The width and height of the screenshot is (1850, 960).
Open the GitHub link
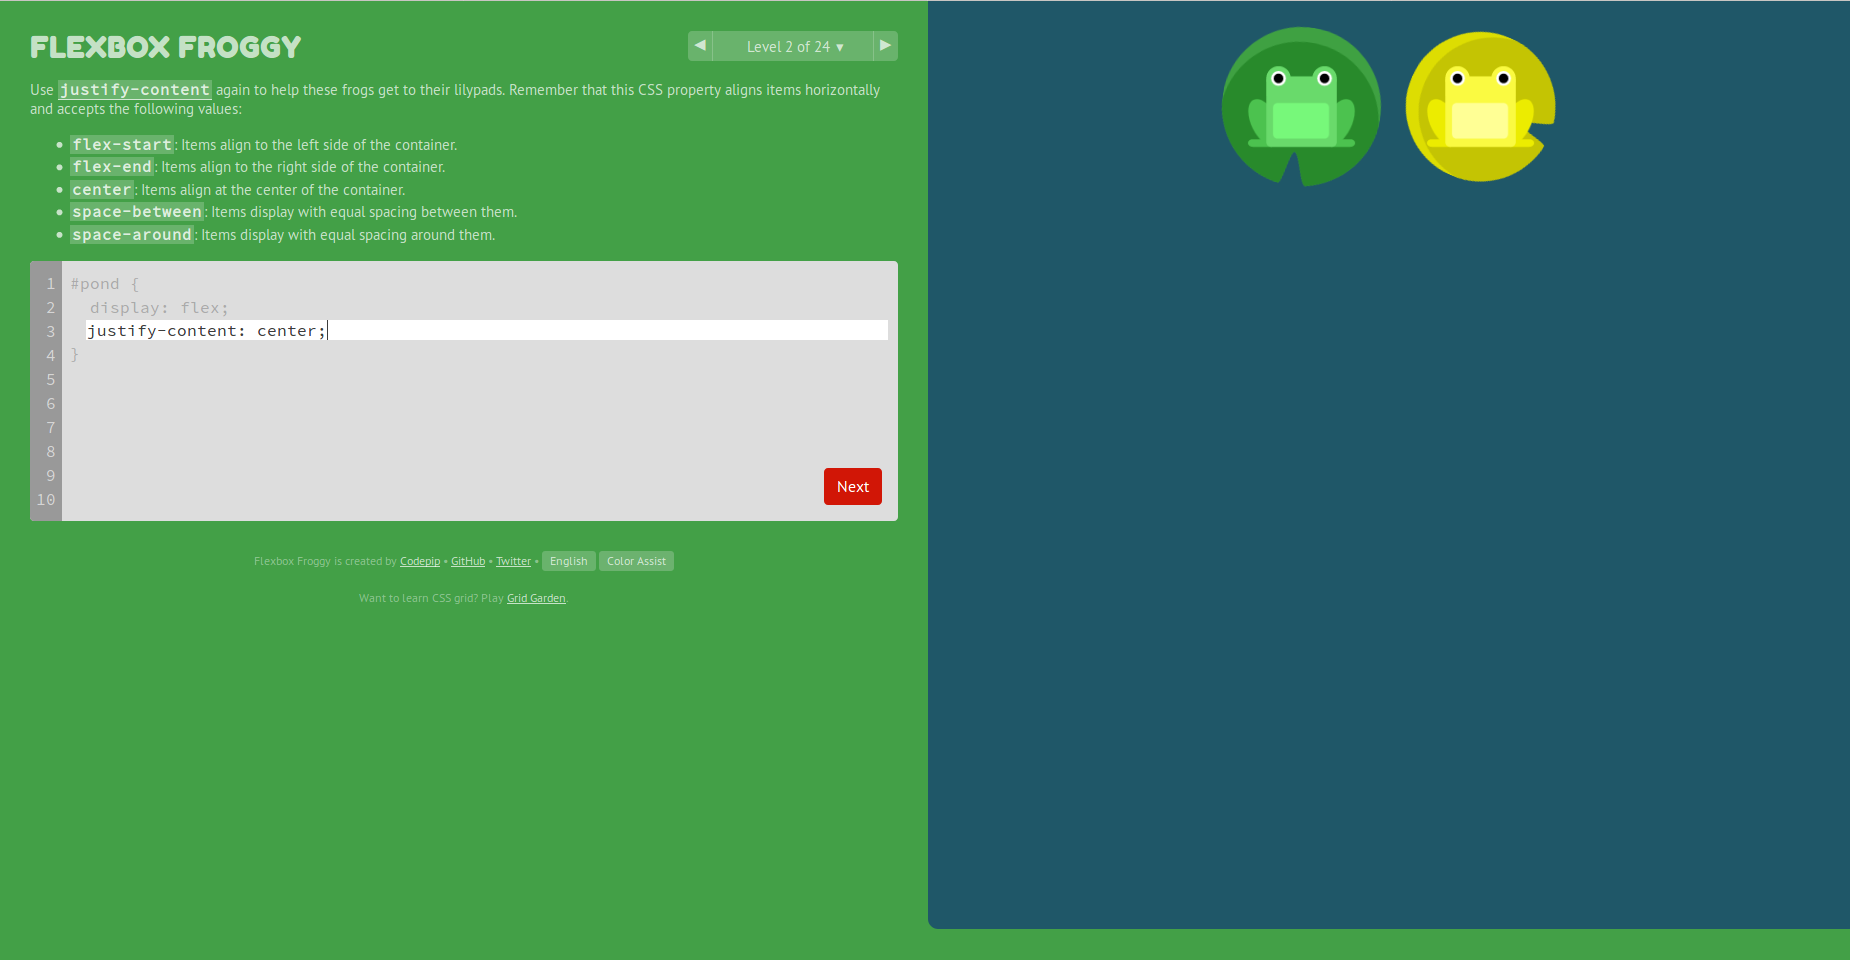(468, 562)
